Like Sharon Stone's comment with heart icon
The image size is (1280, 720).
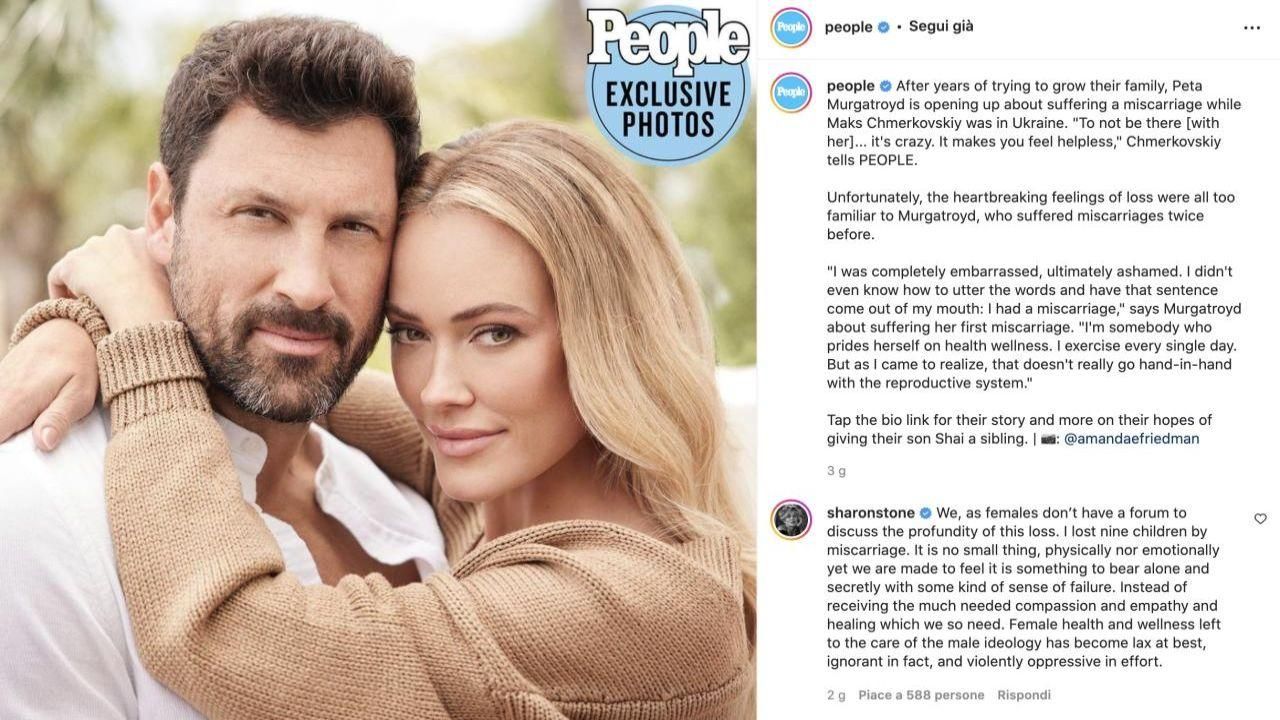pyautogui.click(x=1260, y=519)
